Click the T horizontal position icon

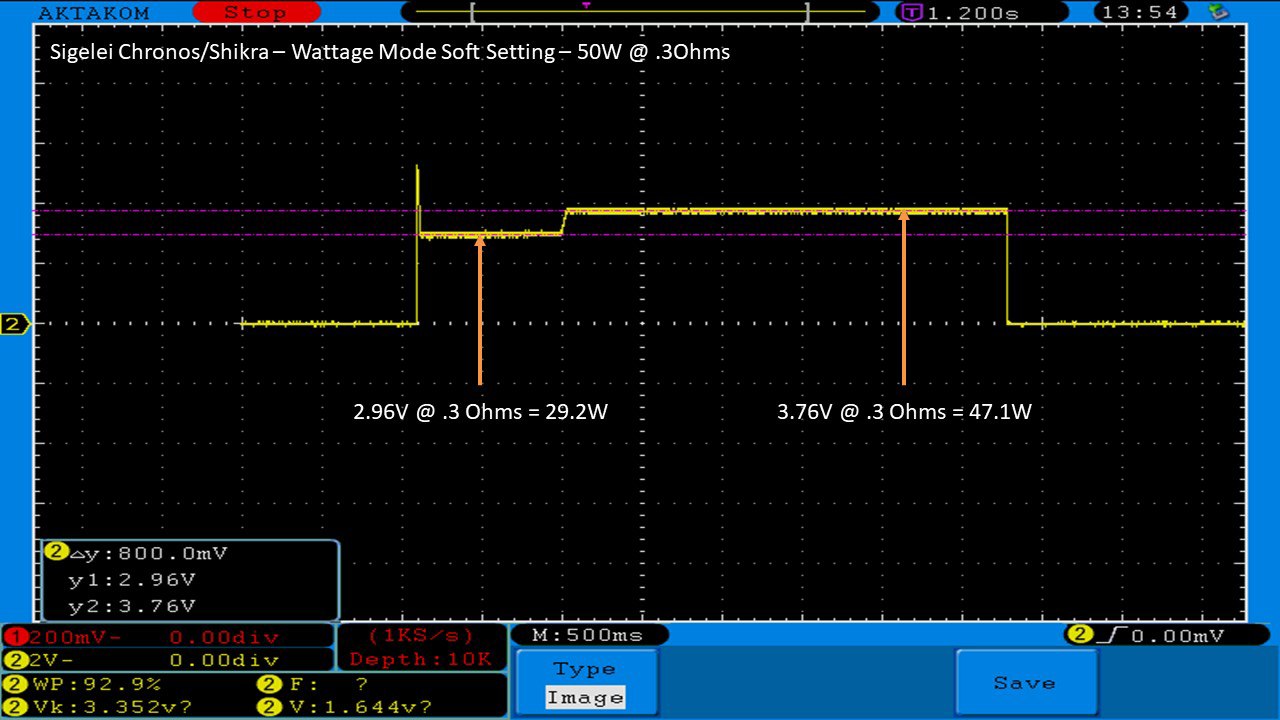pos(913,13)
